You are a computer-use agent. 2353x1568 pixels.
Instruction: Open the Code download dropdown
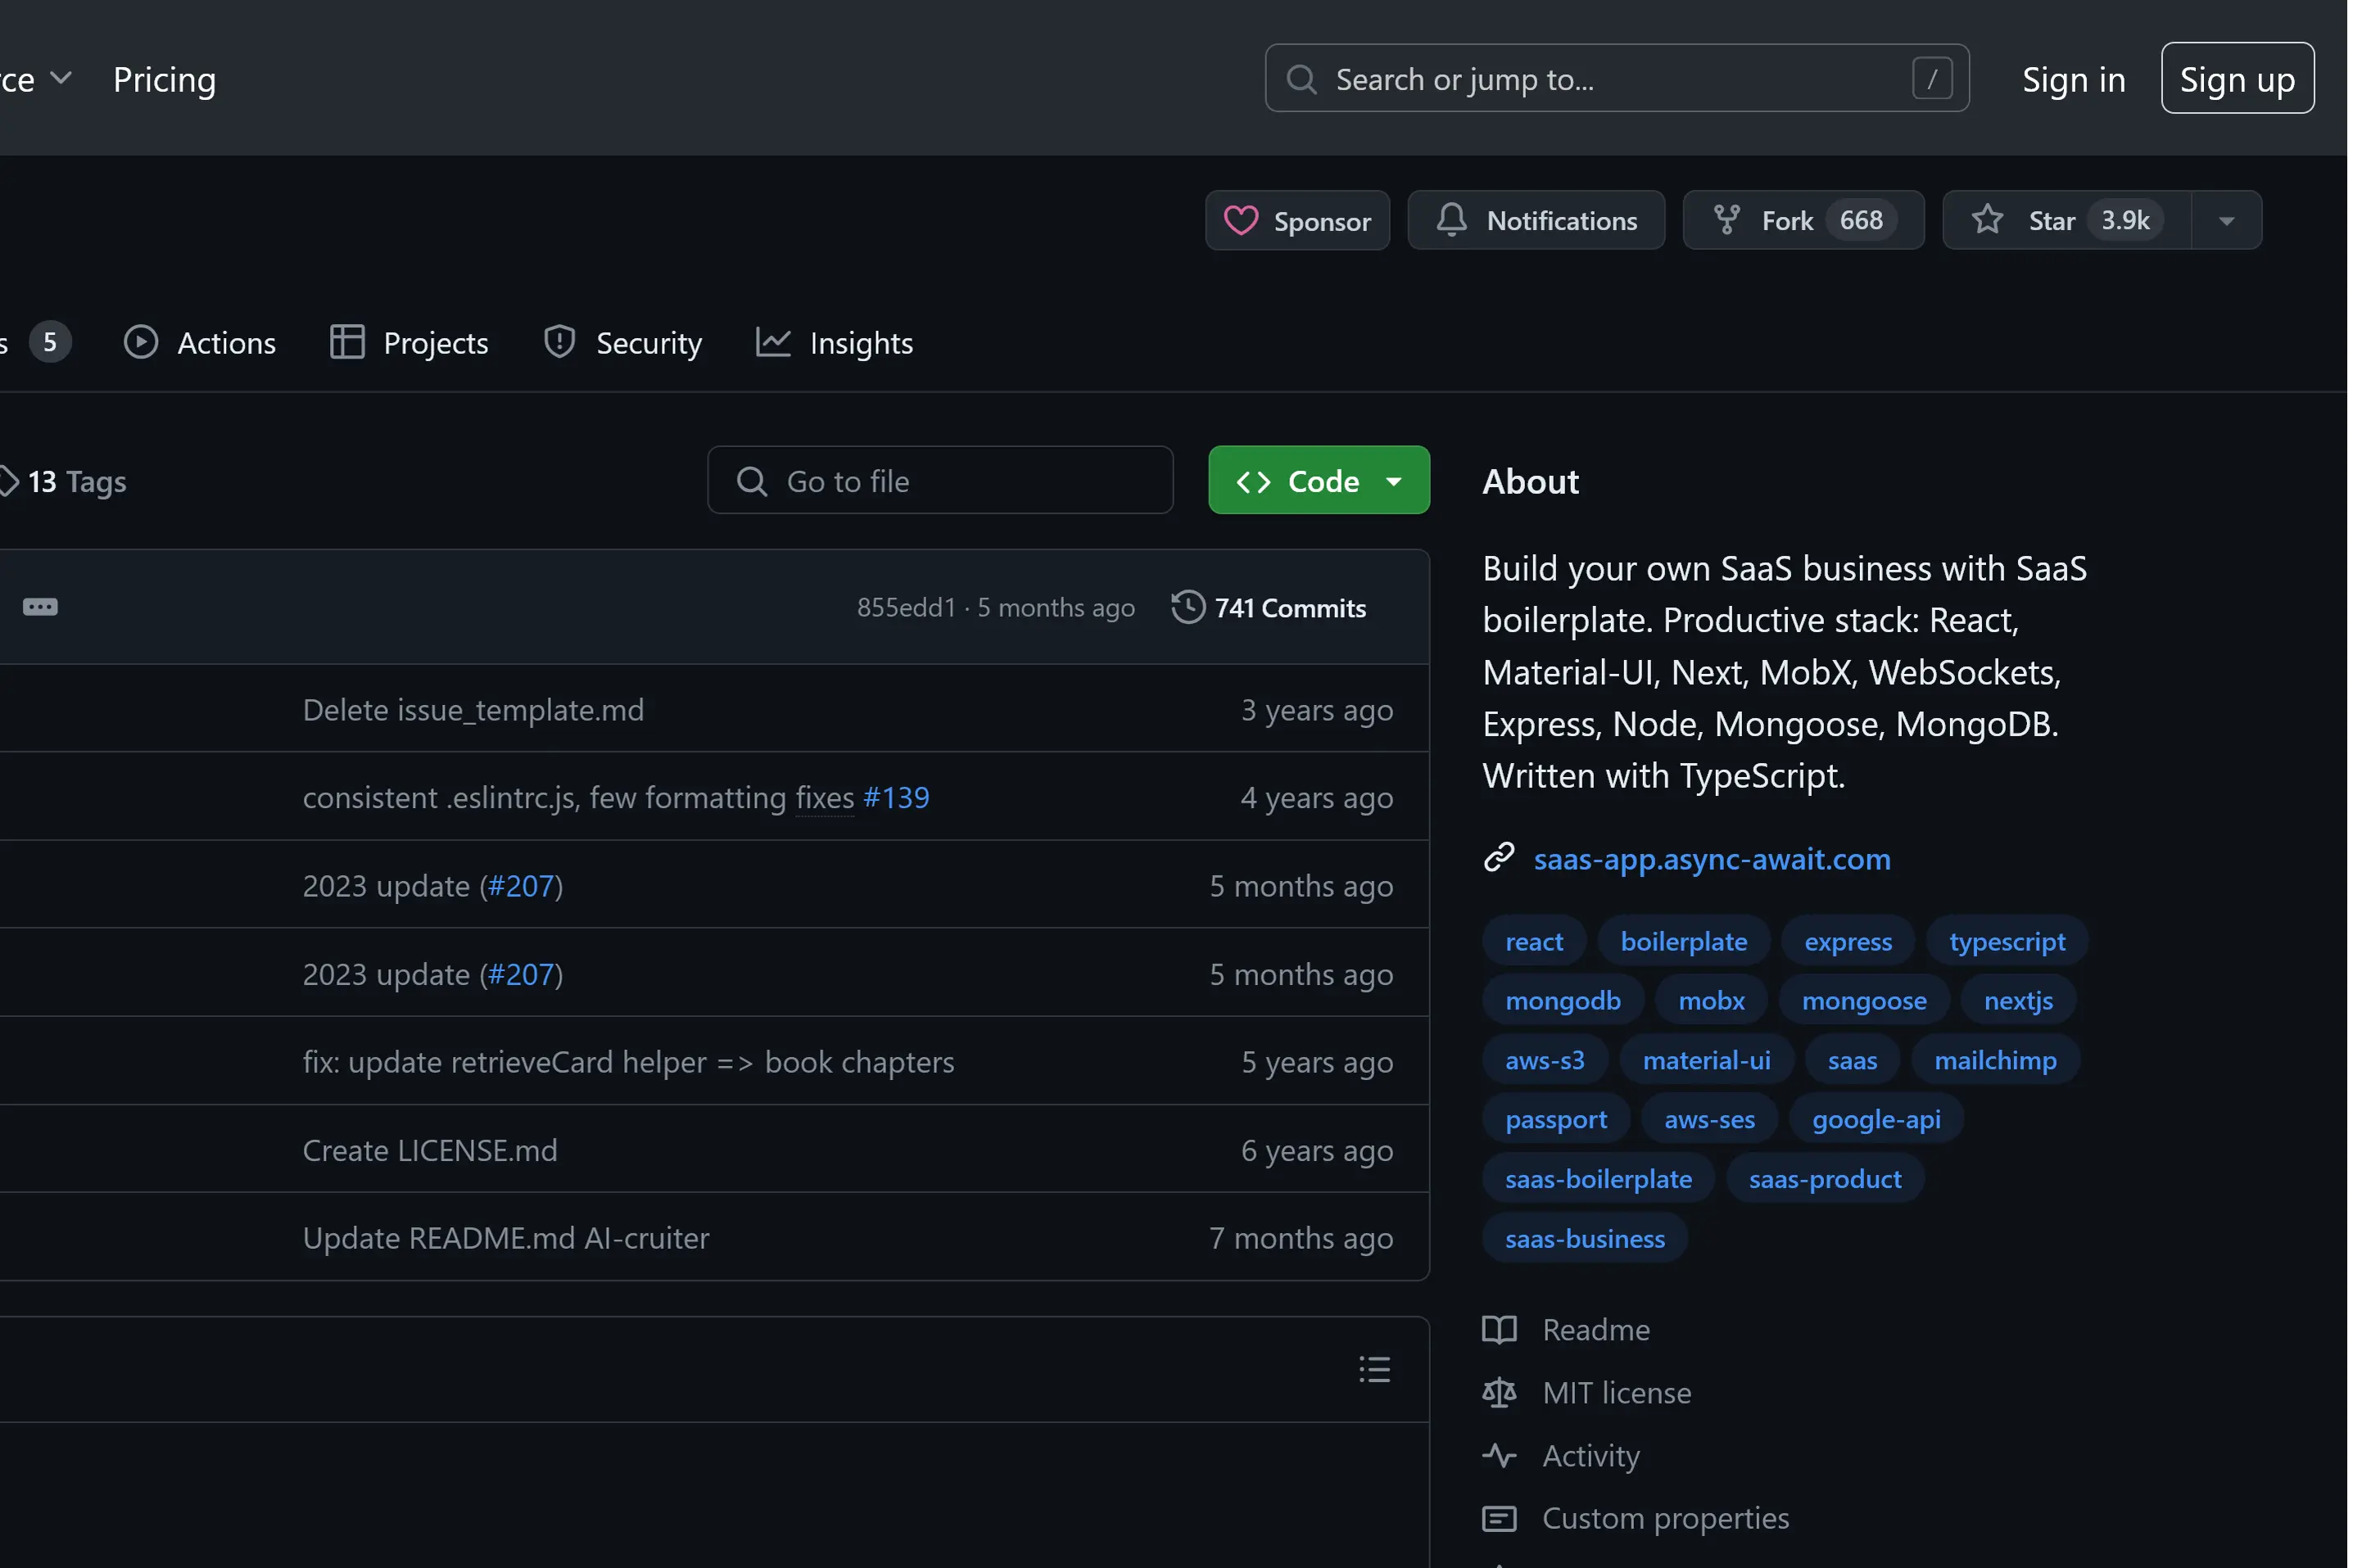(x=1318, y=480)
